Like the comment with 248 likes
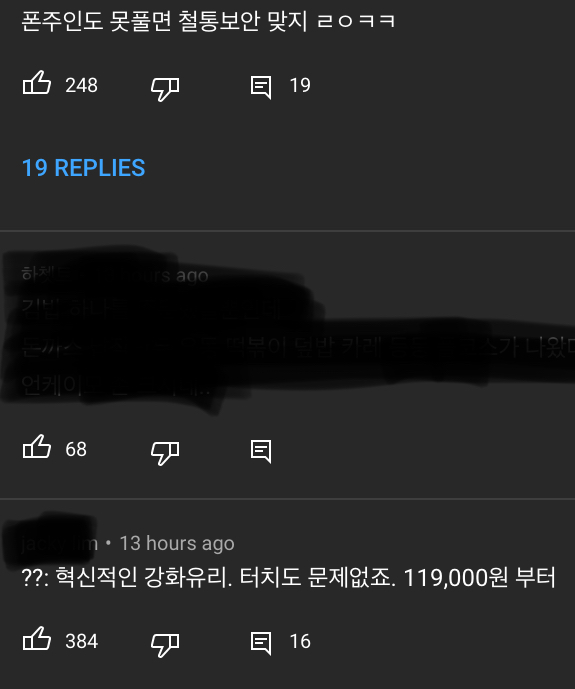 click(37, 83)
